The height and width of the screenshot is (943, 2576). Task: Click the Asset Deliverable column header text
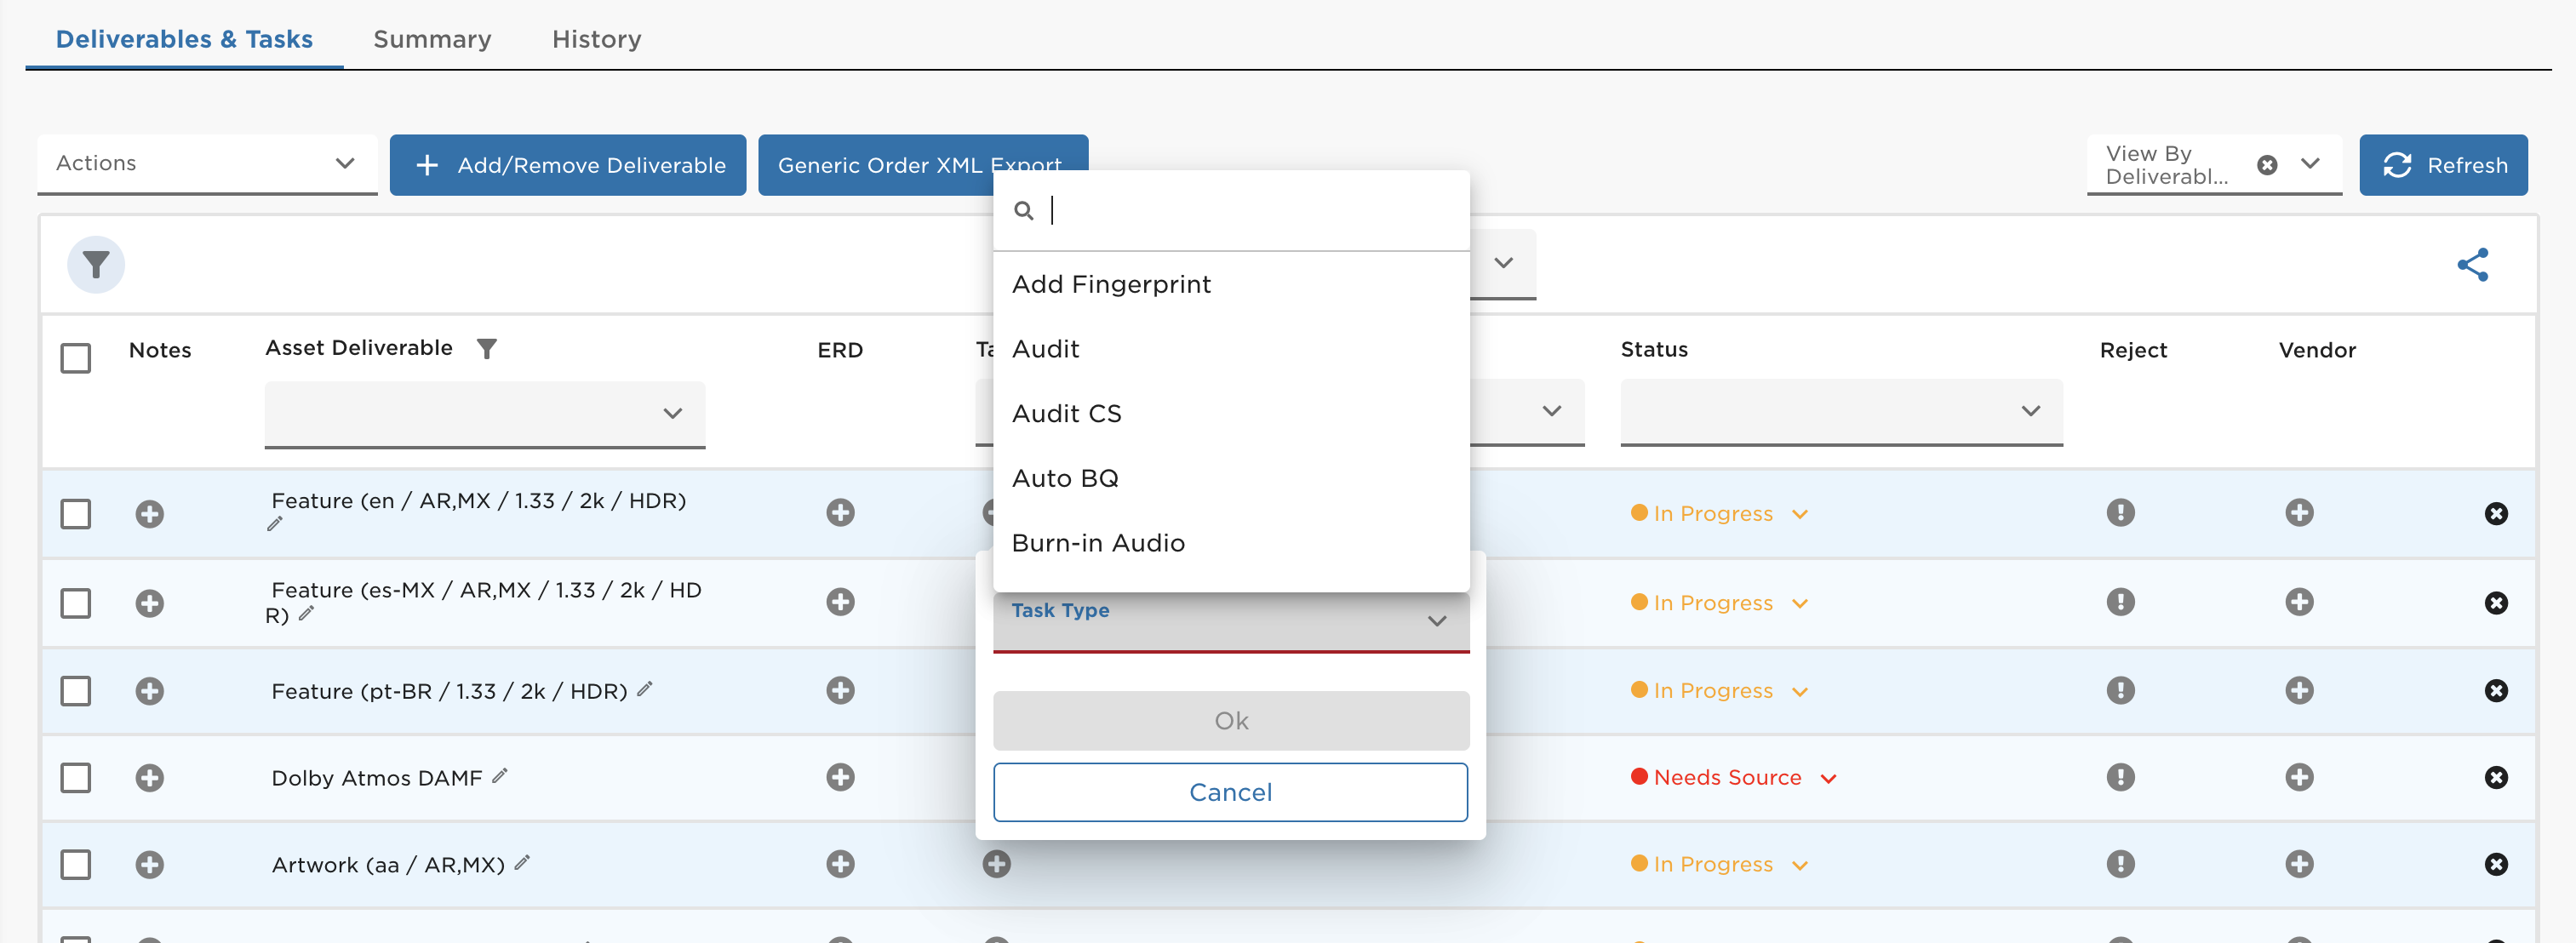pos(359,348)
